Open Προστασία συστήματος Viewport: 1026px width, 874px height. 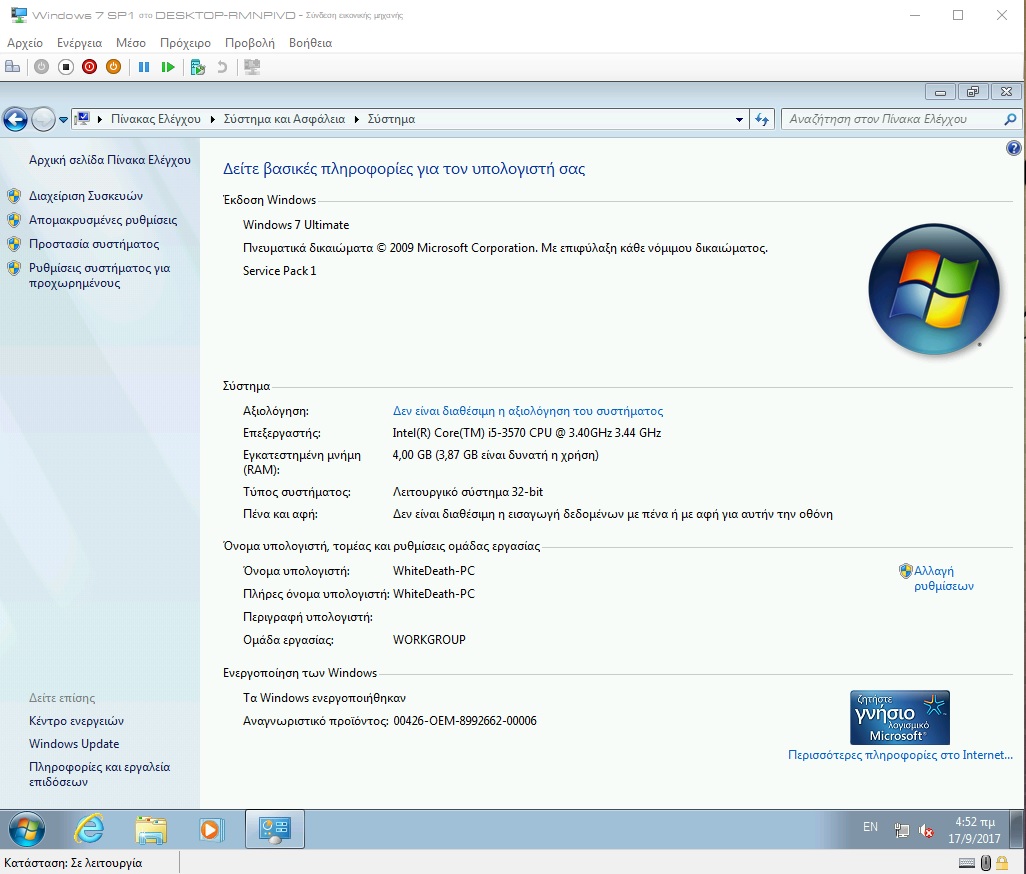point(94,244)
